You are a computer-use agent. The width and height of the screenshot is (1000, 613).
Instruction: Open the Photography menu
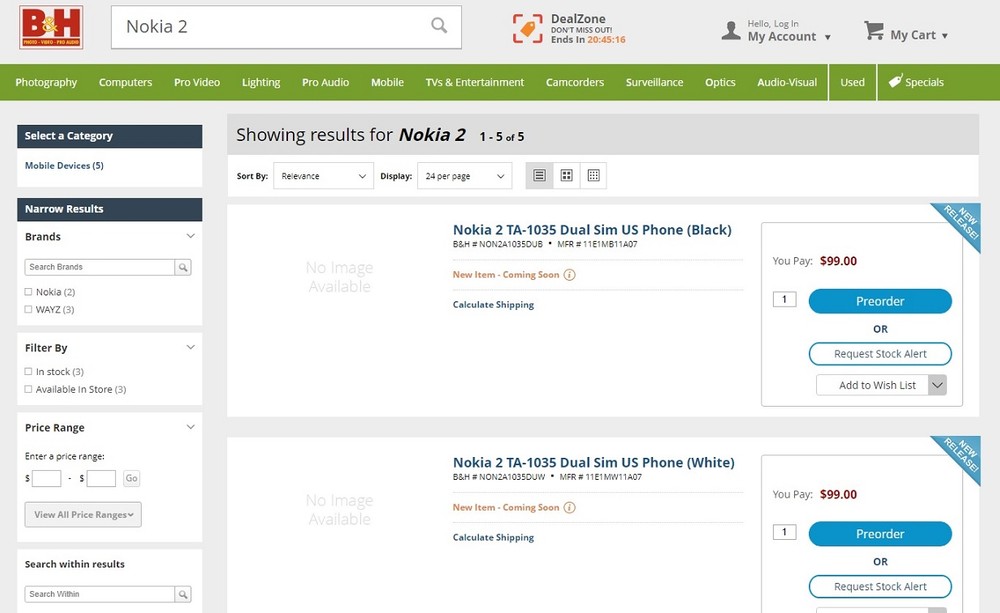tap(46, 82)
